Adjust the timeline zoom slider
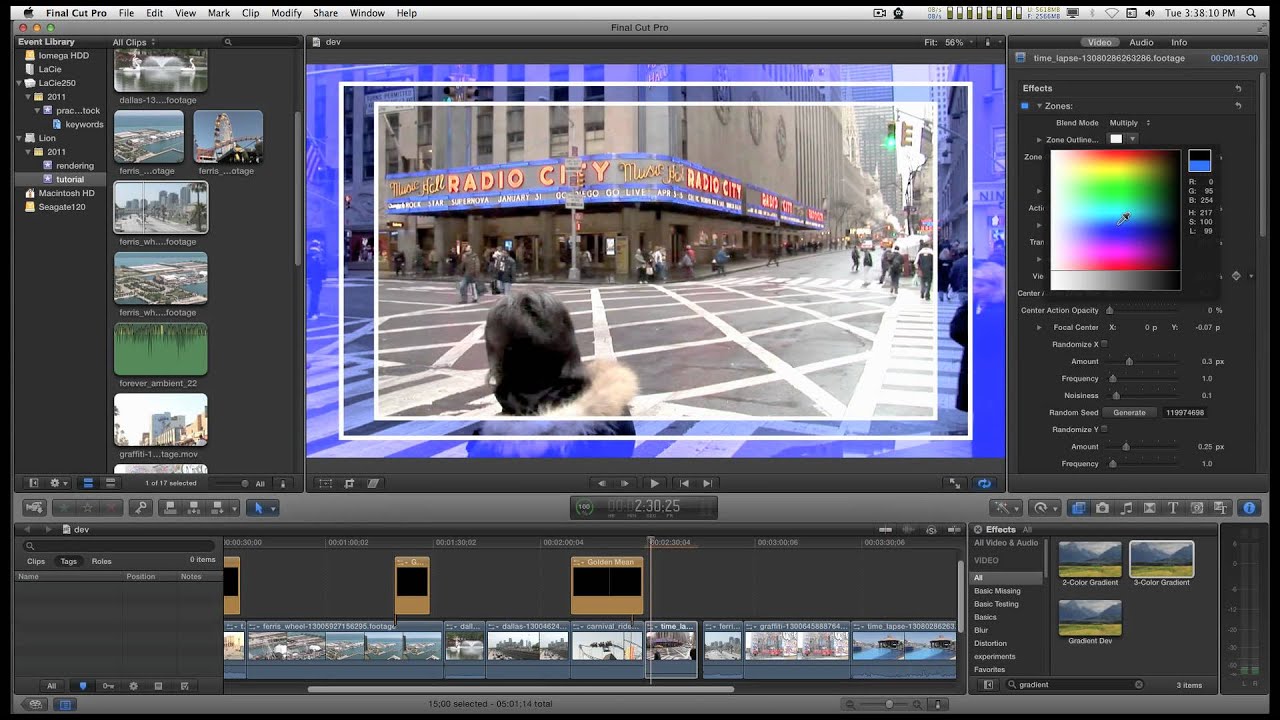The width and height of the screenshot is (1280, 720). [x=889, y=704]
